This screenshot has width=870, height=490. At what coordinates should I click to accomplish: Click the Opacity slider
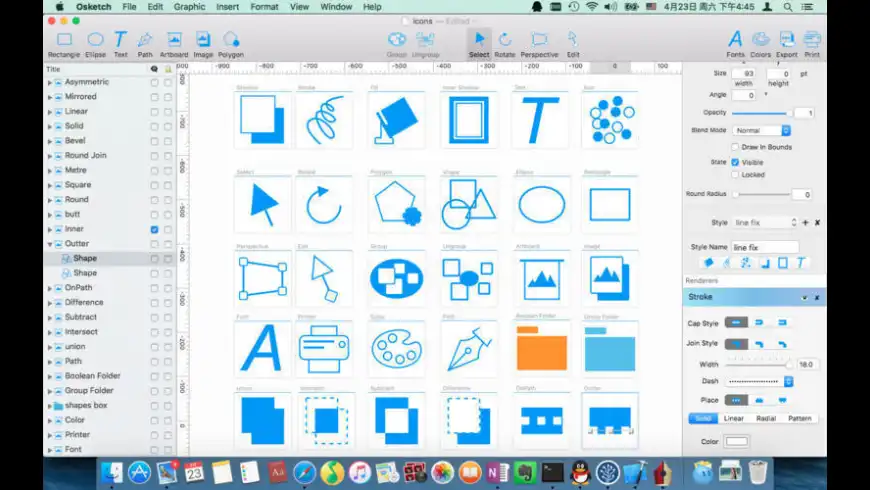[x=760, y=113]
